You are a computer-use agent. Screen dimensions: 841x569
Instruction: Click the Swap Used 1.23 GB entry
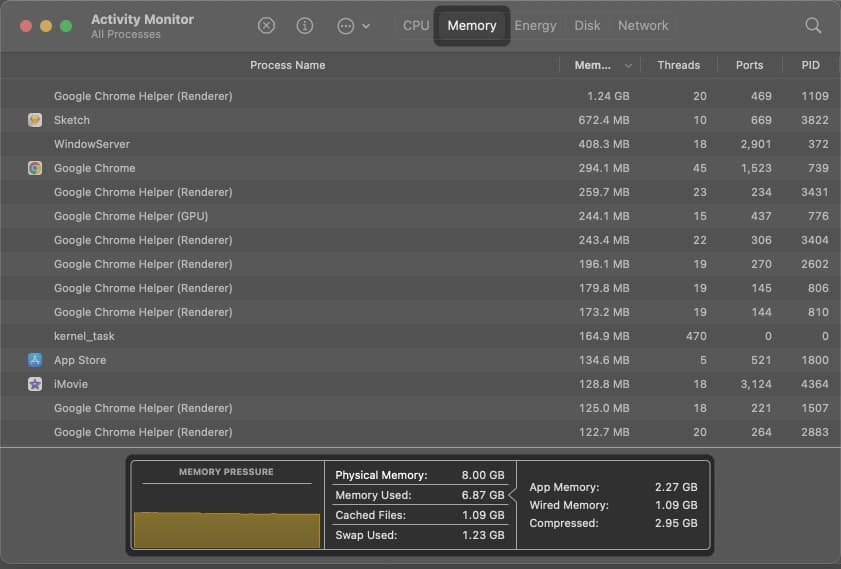(x=419, y=535)
